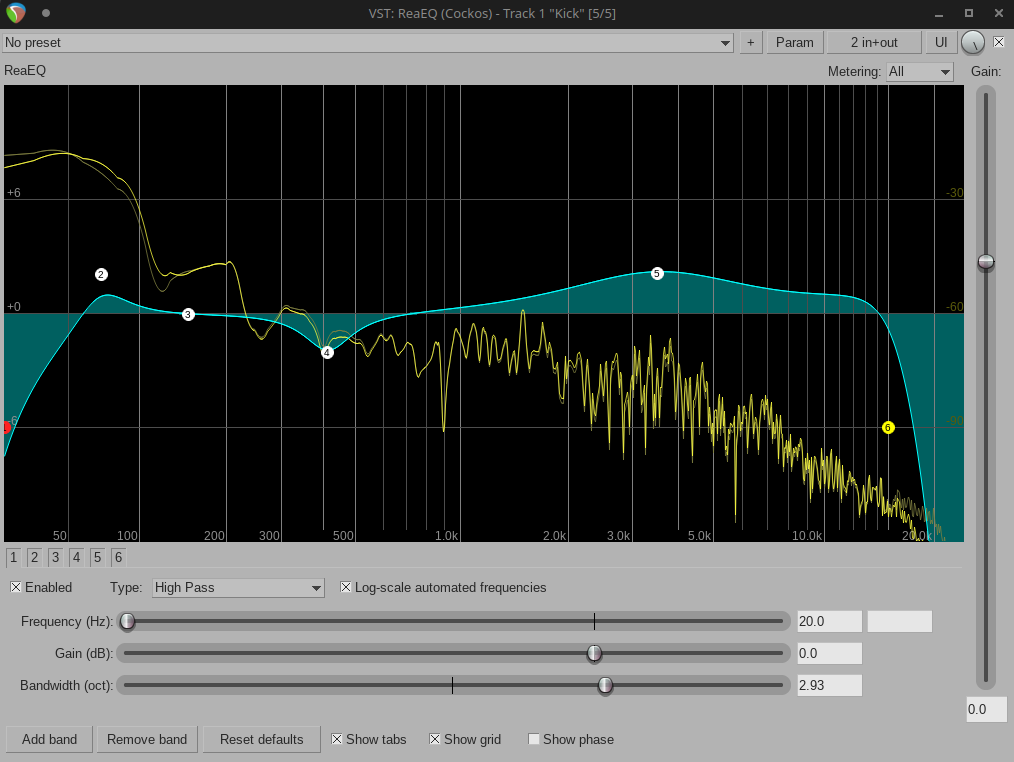Select EQ band point 2 on graph
The height and width of the screenshot is (762, 1014).
(101, 274)
